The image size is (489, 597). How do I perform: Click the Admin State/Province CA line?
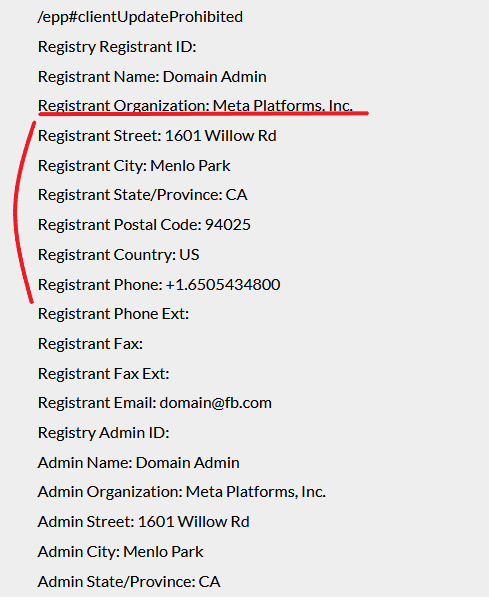pos(129,582)
